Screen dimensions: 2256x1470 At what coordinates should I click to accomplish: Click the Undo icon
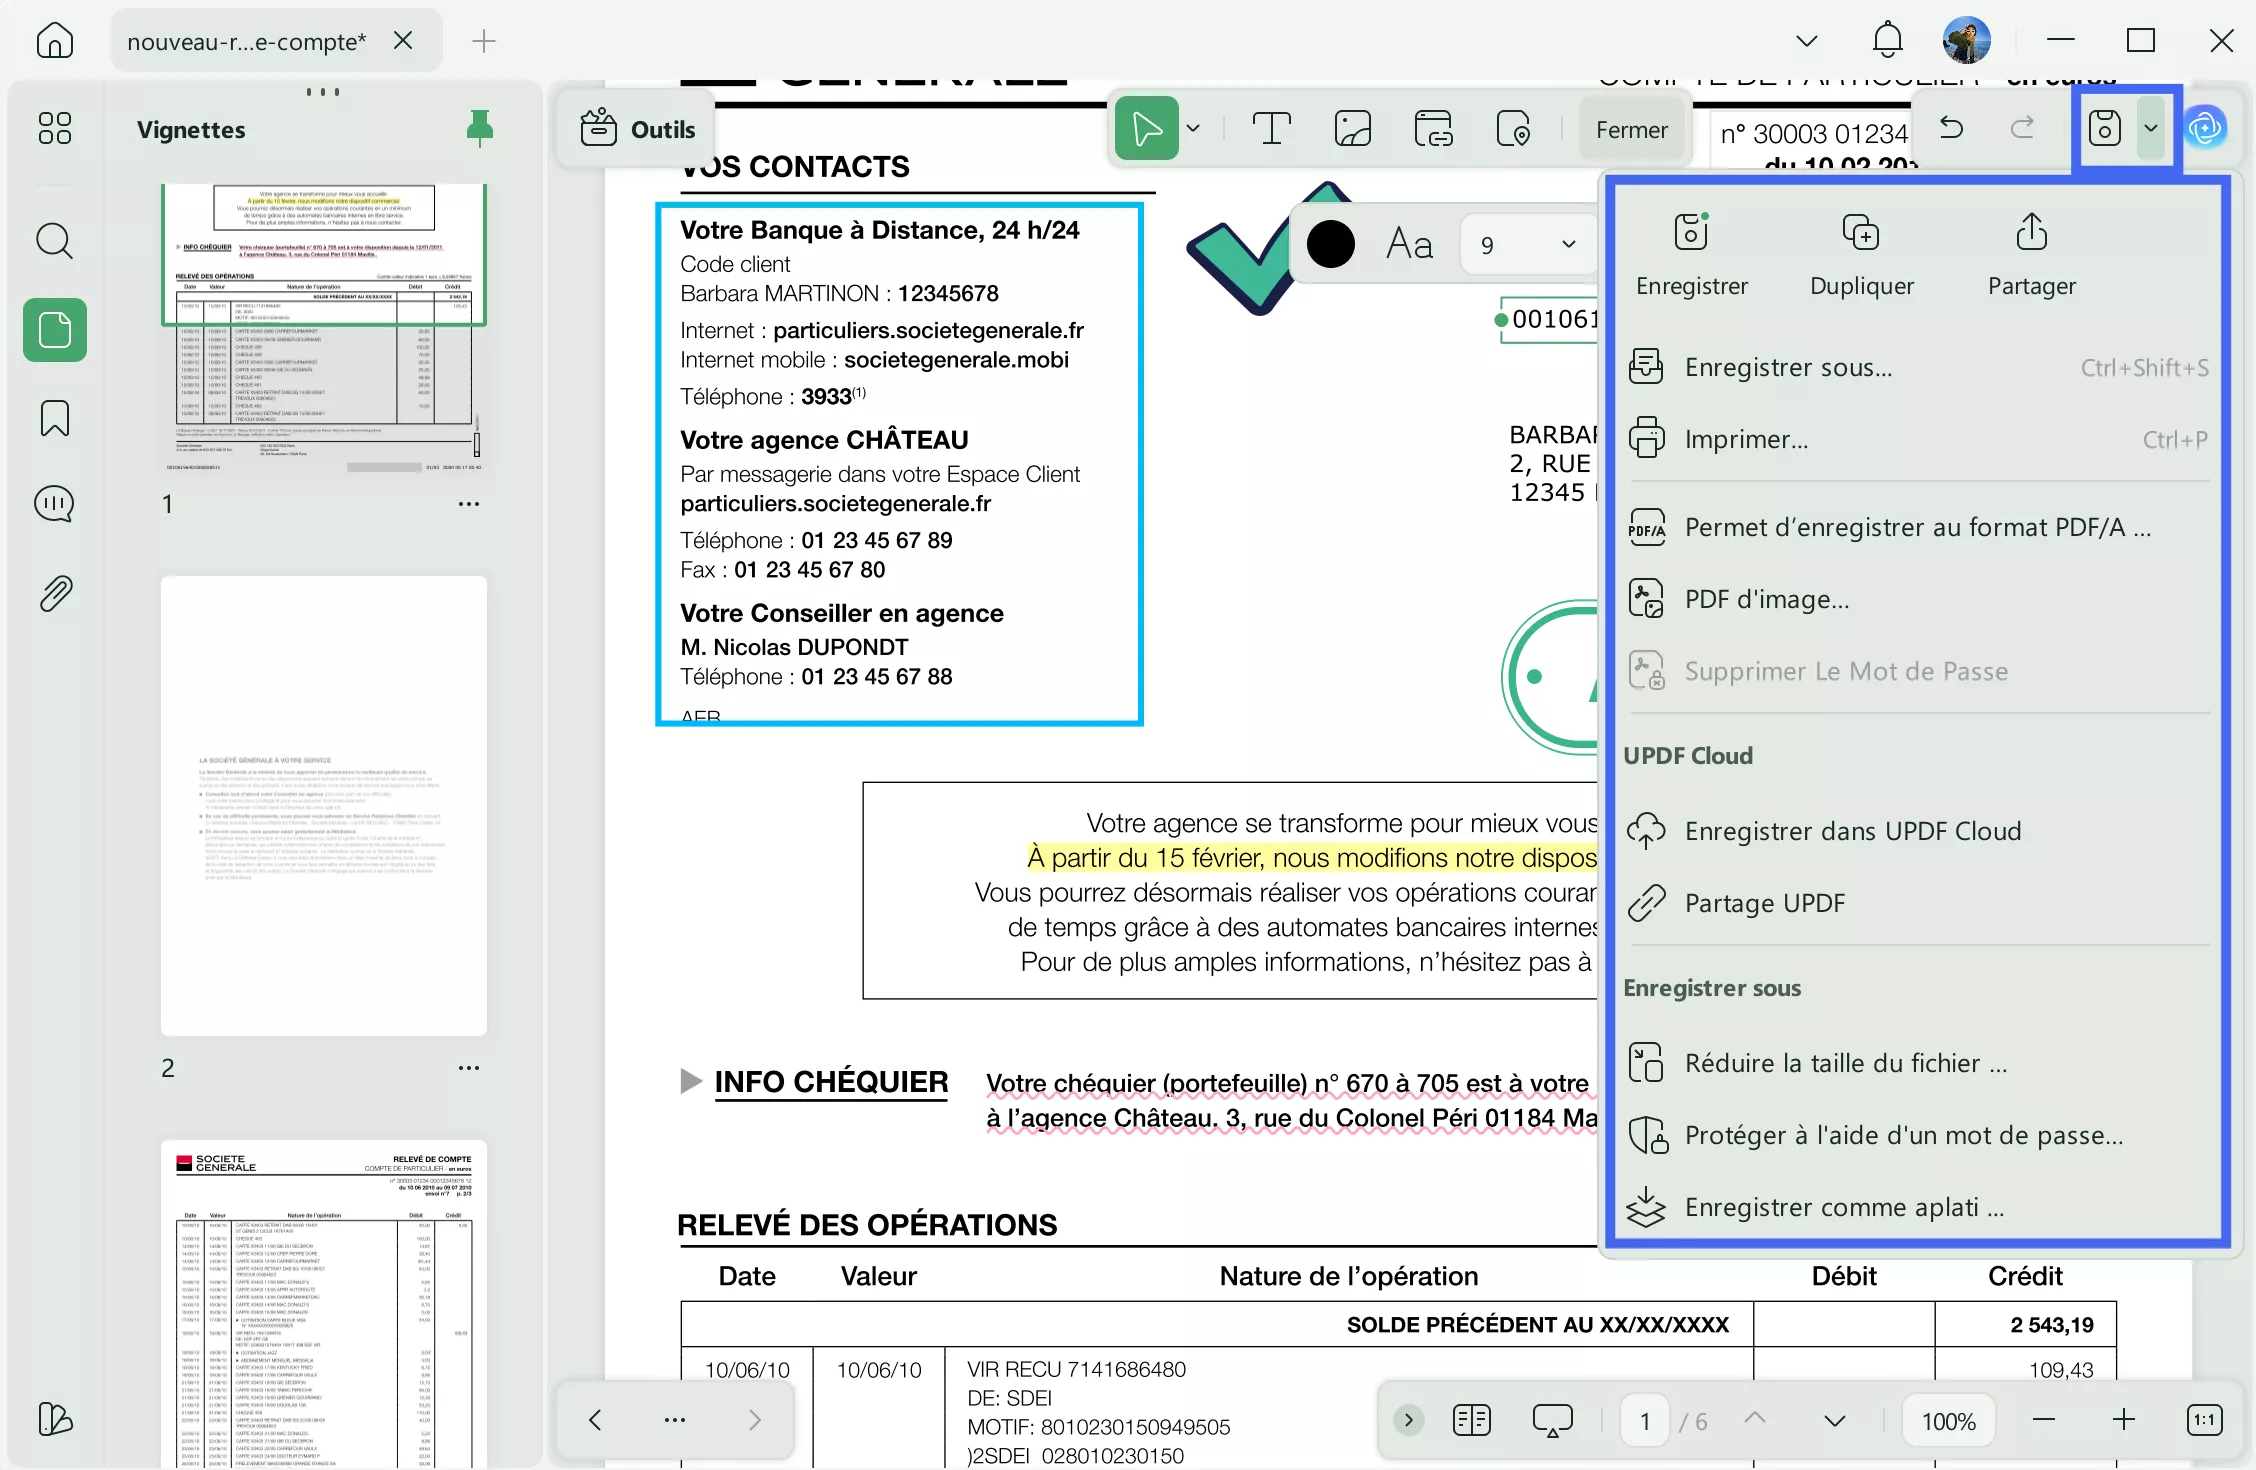pyautogui.click(x=1951, y=128)
